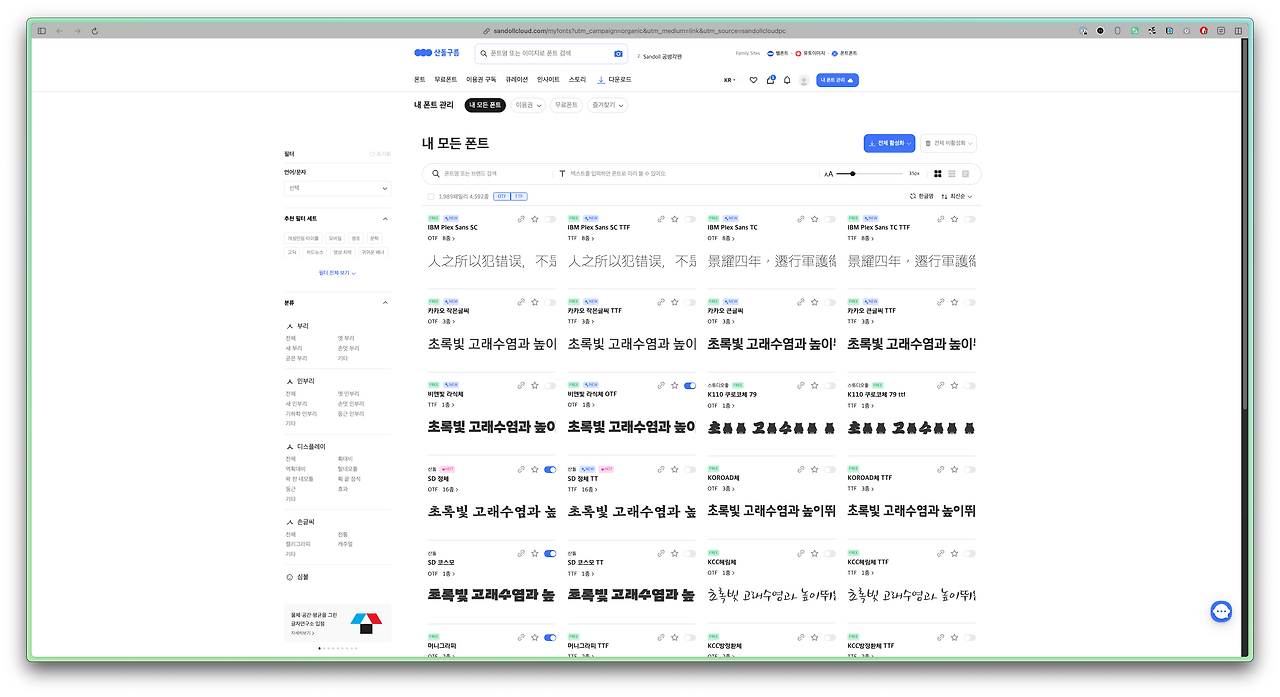1280x697 pixels.
Task: Star the 카카오 작은글씨 font as favorite
Action: [x=534, y=302]
